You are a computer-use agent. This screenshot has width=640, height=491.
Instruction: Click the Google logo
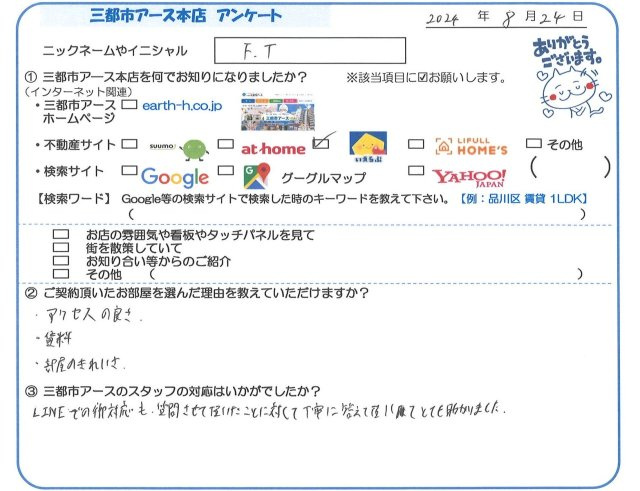[175, 177]
